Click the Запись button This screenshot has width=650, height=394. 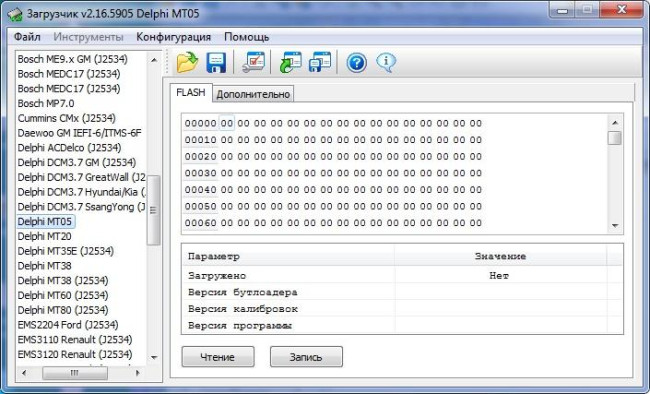pos(306,357)
